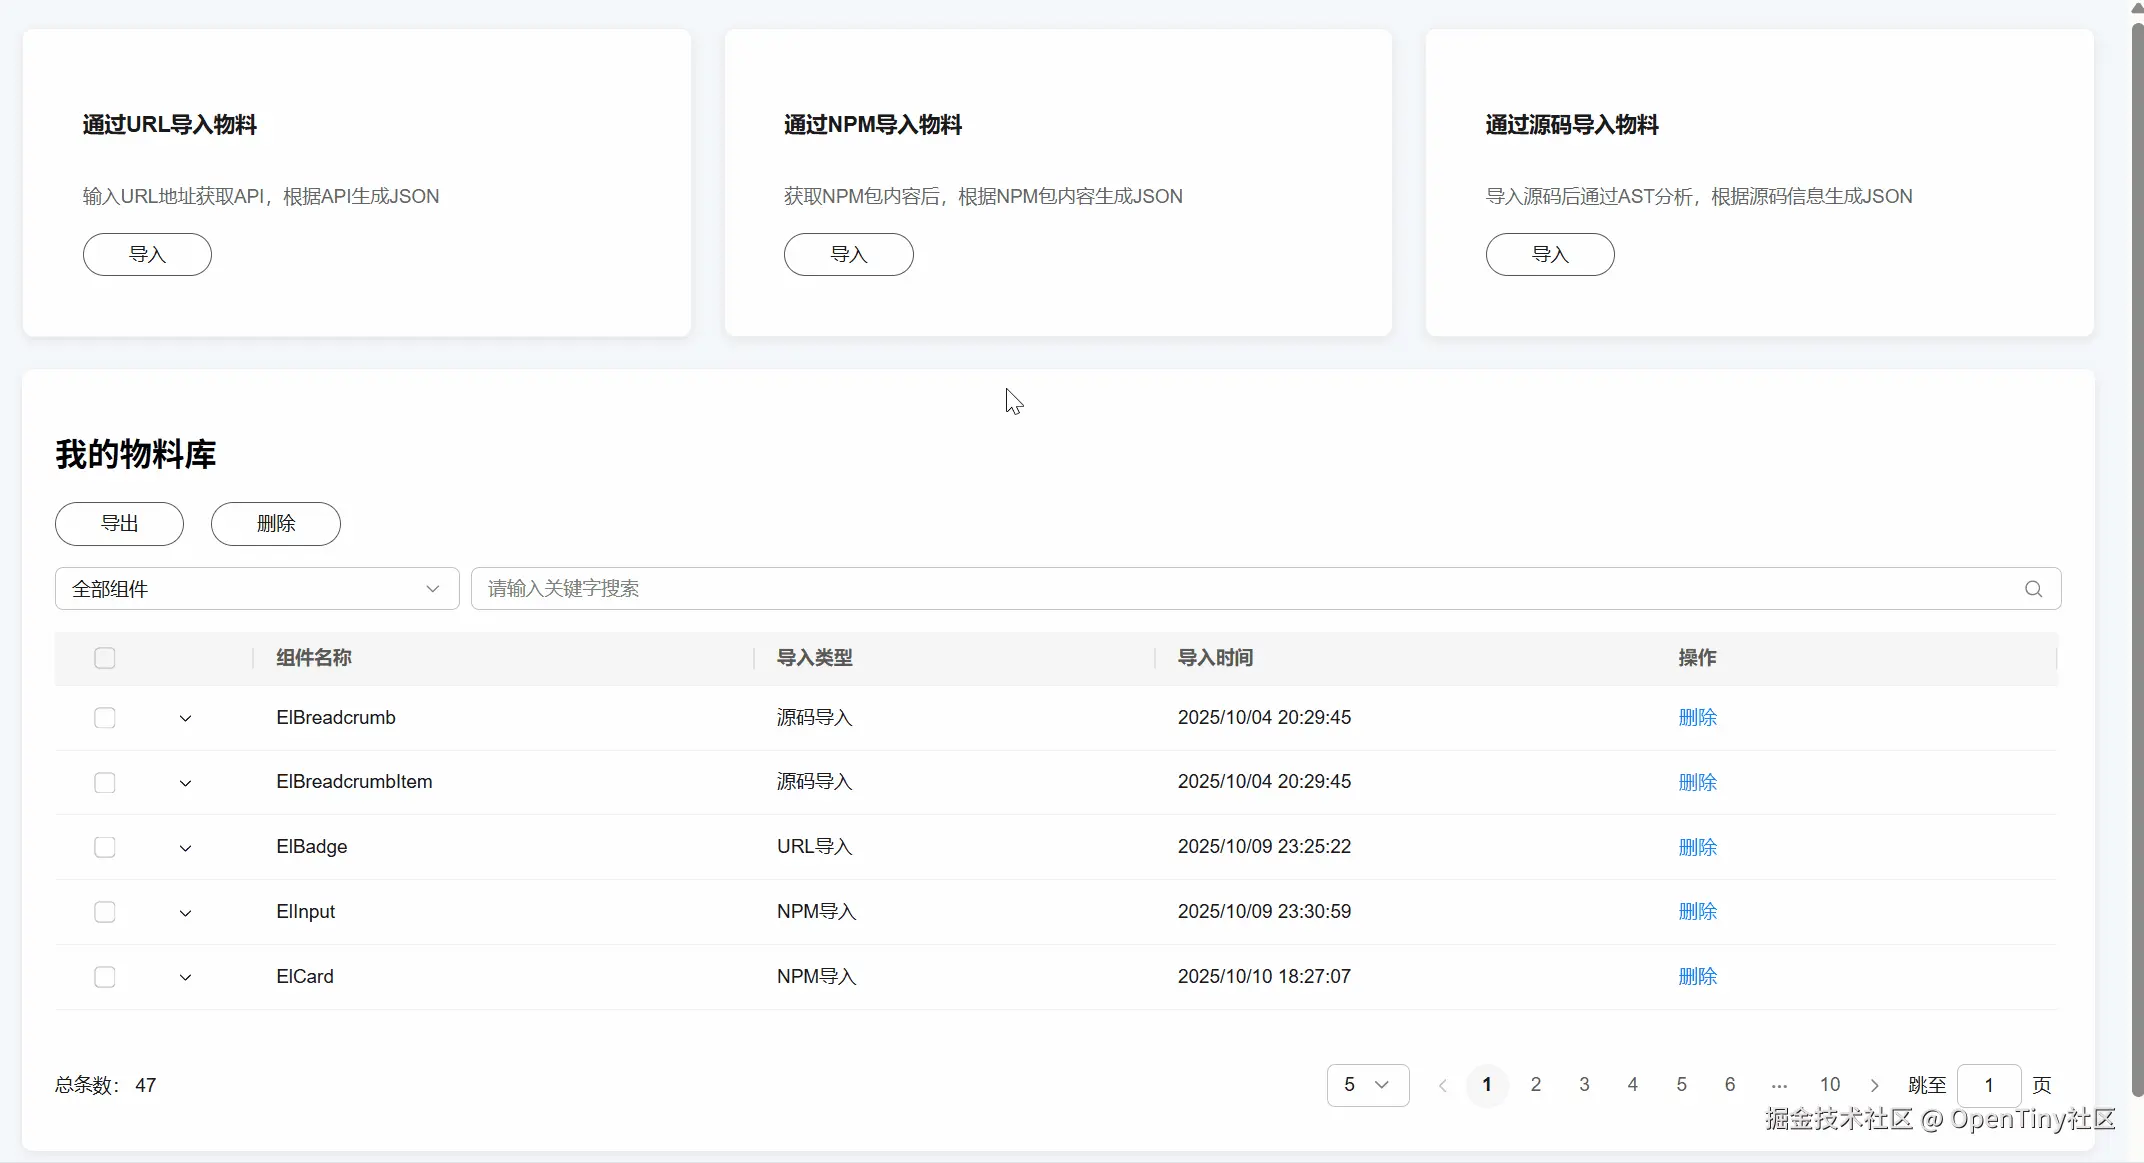Expand the ElBadge row details

click(185, 848)
